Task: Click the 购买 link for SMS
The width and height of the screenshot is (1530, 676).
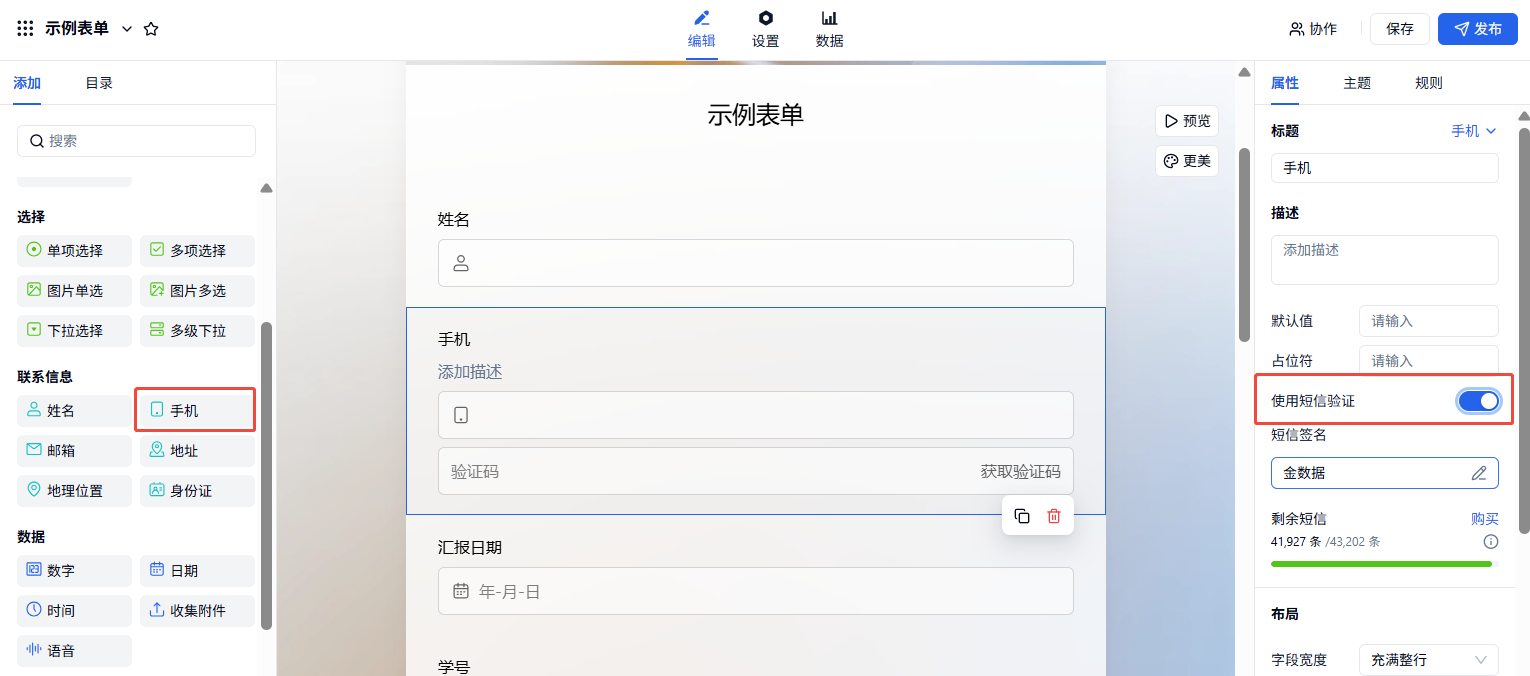Action: (1484, 519)
